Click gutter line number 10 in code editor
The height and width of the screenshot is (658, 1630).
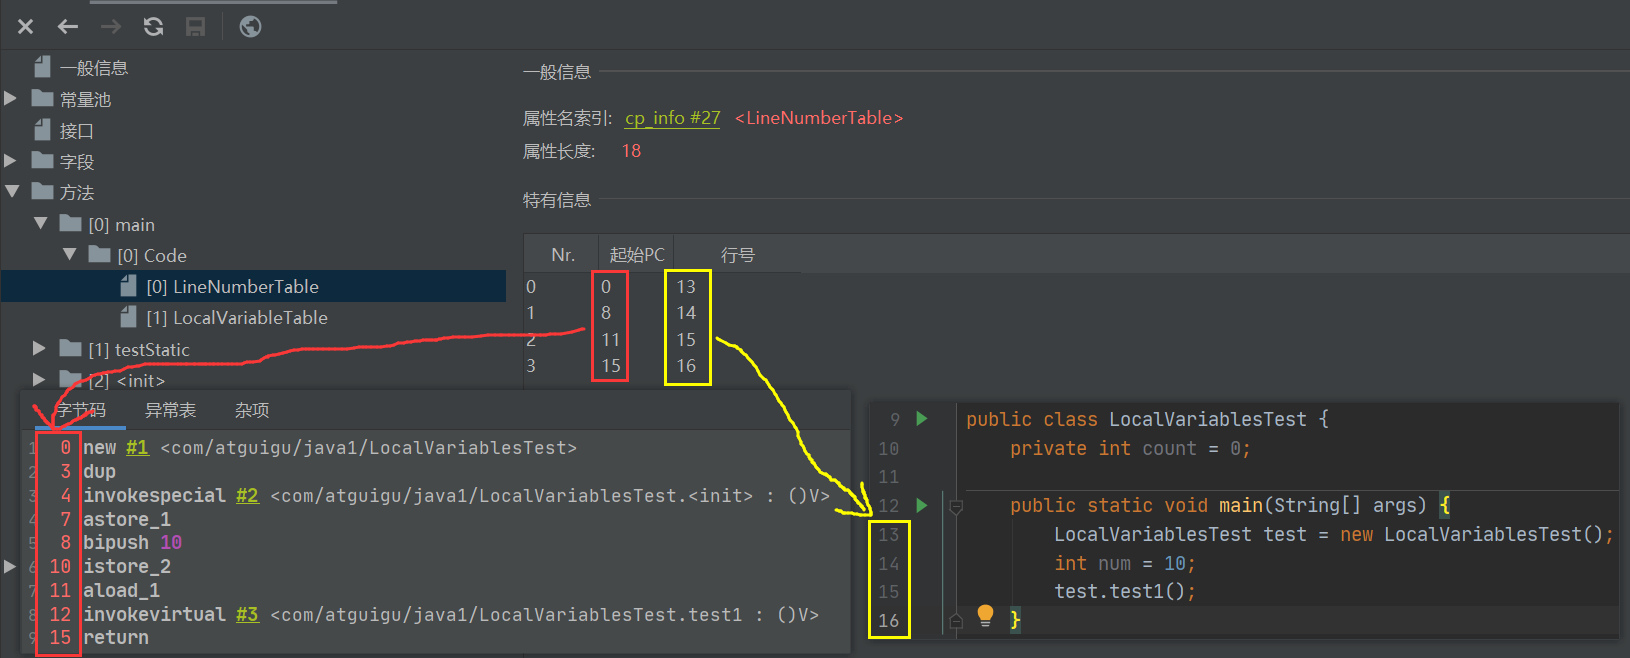(888, 449)
